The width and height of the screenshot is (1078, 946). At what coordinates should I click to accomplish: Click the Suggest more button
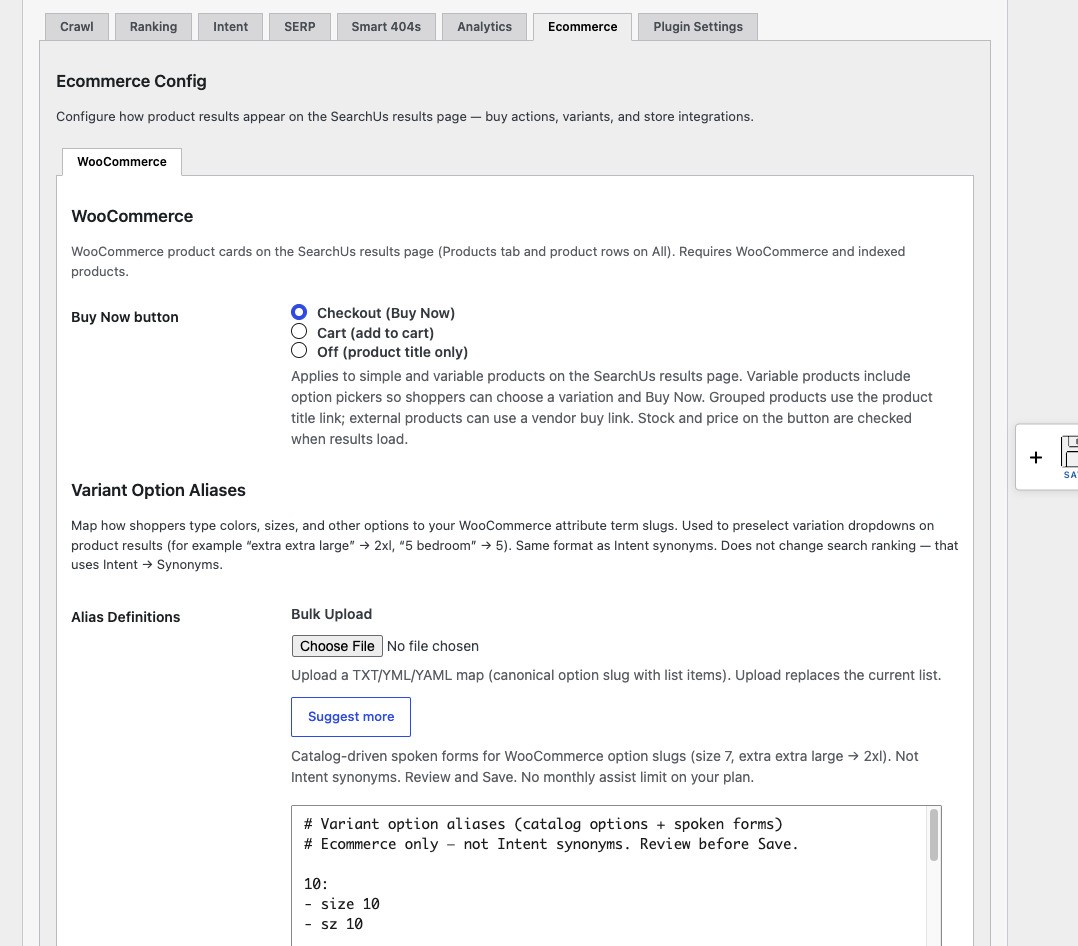351,717
